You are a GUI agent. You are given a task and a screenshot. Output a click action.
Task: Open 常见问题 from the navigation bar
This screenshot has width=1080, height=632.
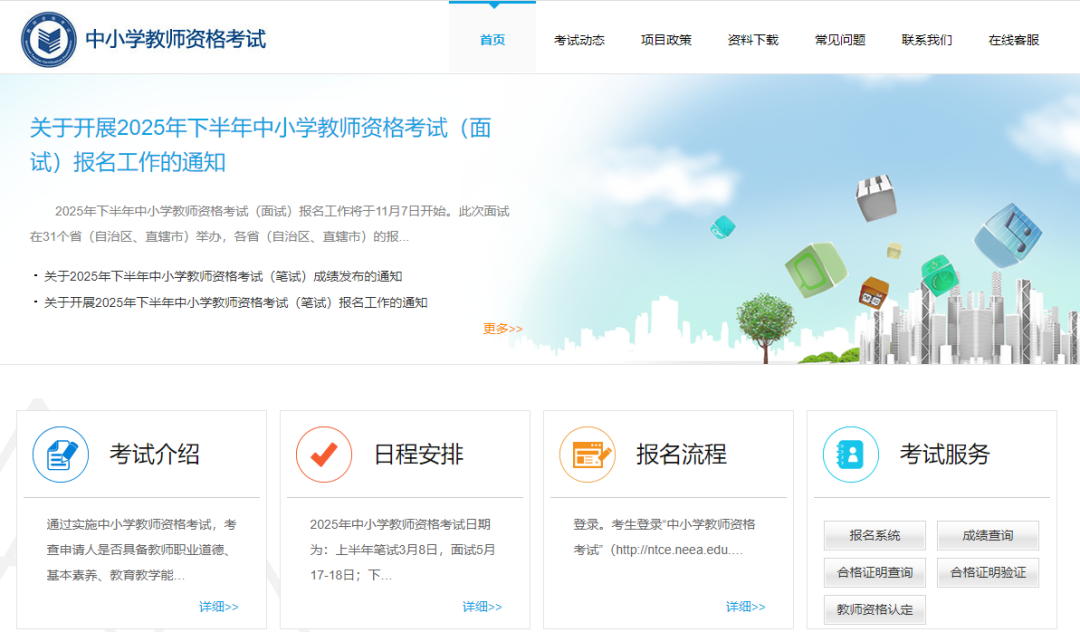click(839, 39)
